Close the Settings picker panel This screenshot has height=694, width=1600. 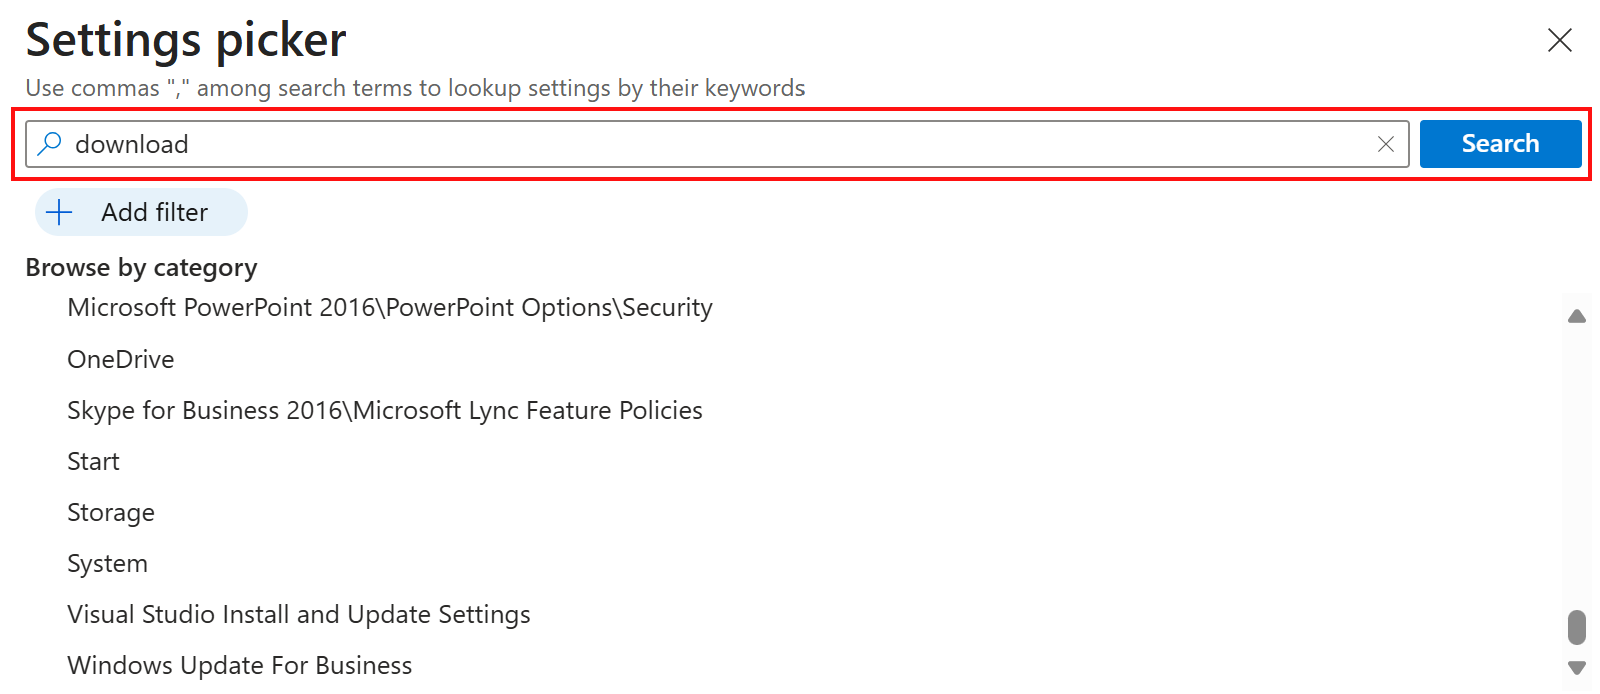pyautogui.click(x=1559, y=40)
